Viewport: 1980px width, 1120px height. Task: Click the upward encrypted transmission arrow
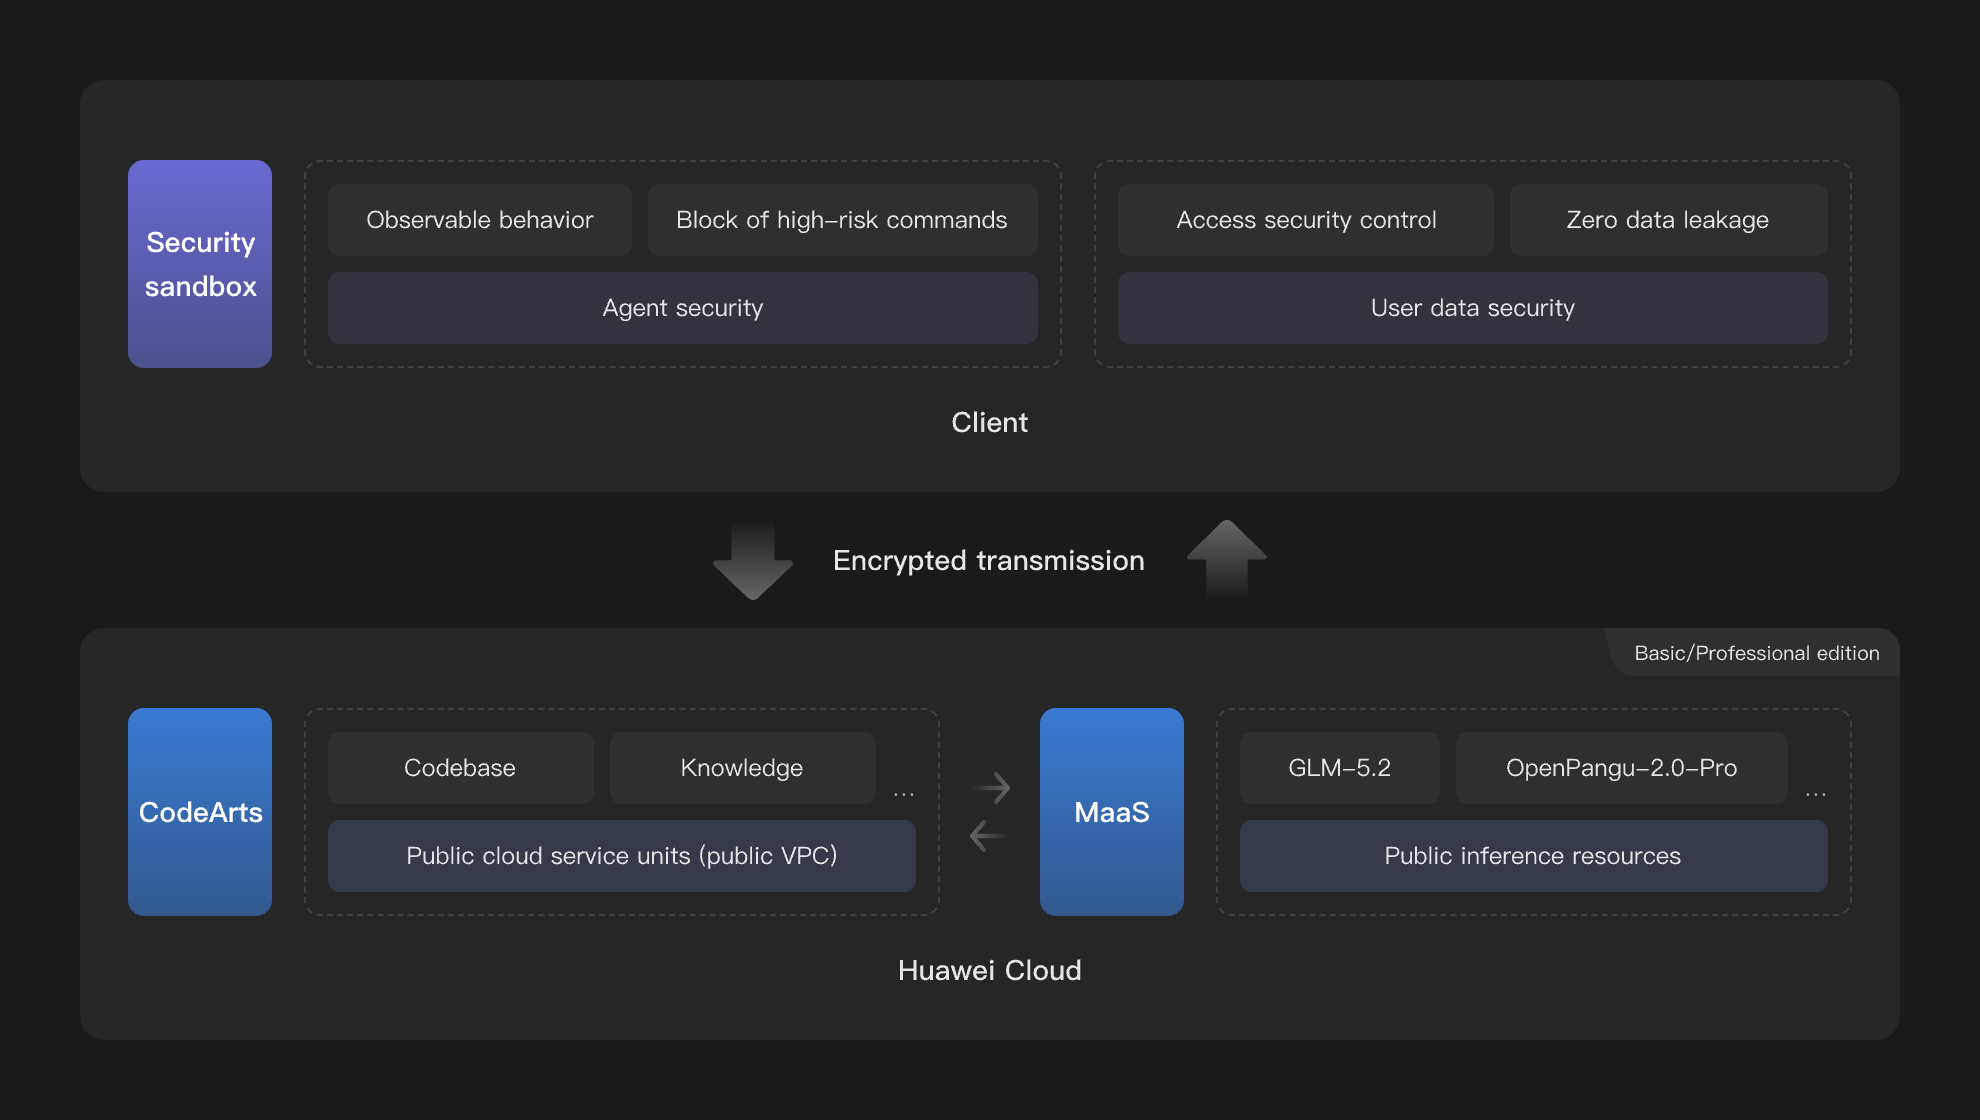pyautogui.click(x=1227, y=558)
